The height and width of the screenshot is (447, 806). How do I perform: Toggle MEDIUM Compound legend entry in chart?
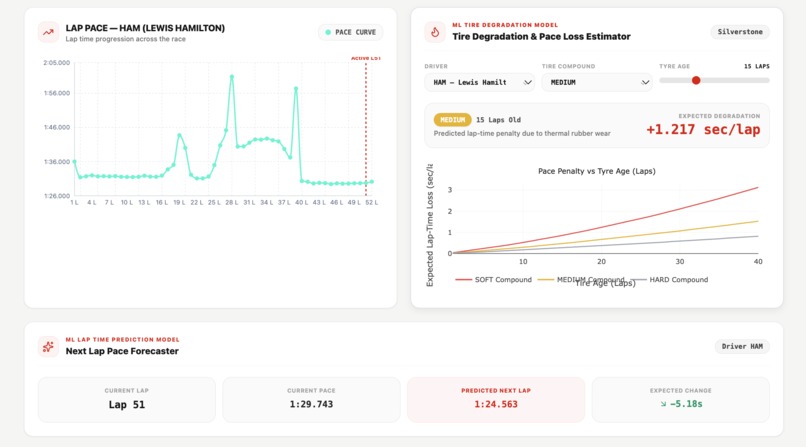pyautogui.click(x=581, y=280)
